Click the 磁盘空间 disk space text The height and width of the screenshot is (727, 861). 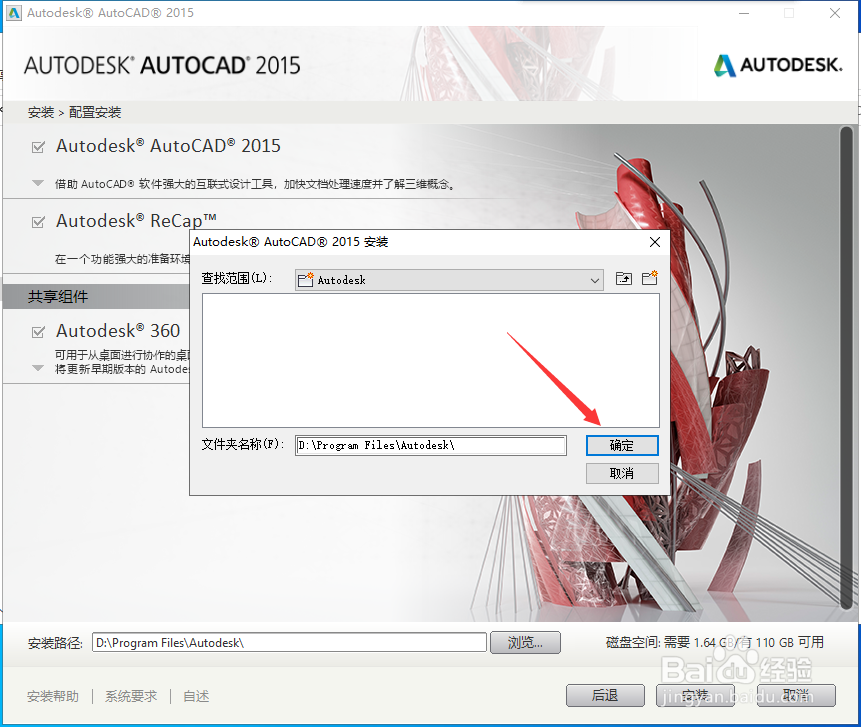tap(714, 642)
